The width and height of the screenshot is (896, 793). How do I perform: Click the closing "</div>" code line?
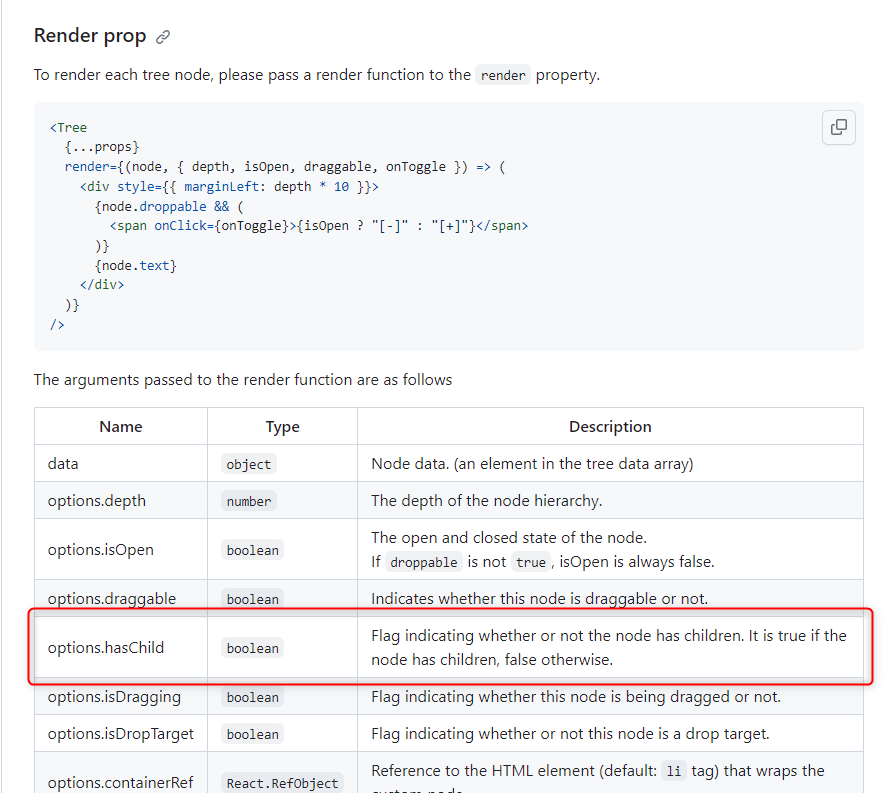coord(102,285)
